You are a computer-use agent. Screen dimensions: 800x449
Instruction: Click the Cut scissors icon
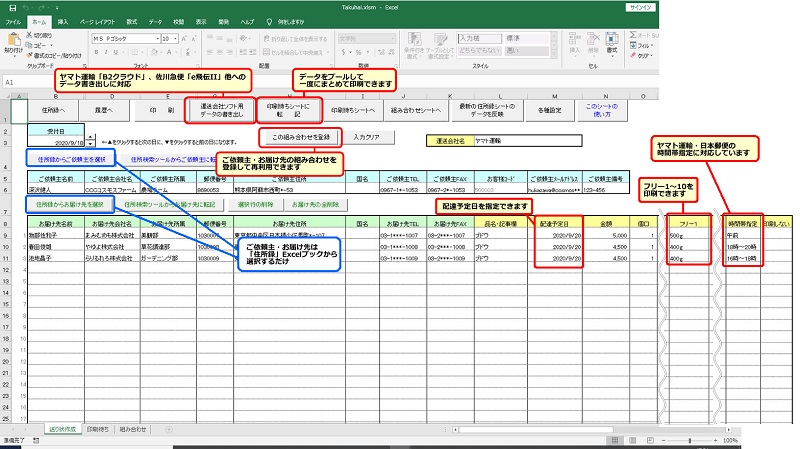click(37, 35)
